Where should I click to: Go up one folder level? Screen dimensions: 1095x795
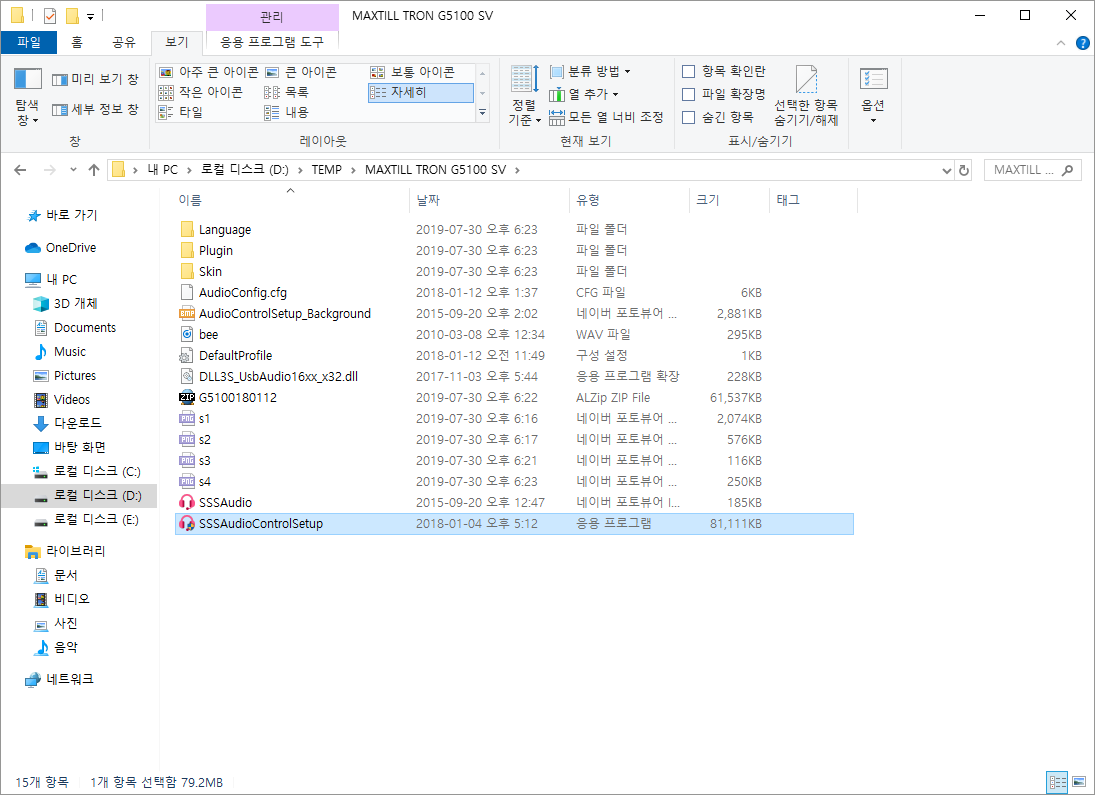coord(94,170)
